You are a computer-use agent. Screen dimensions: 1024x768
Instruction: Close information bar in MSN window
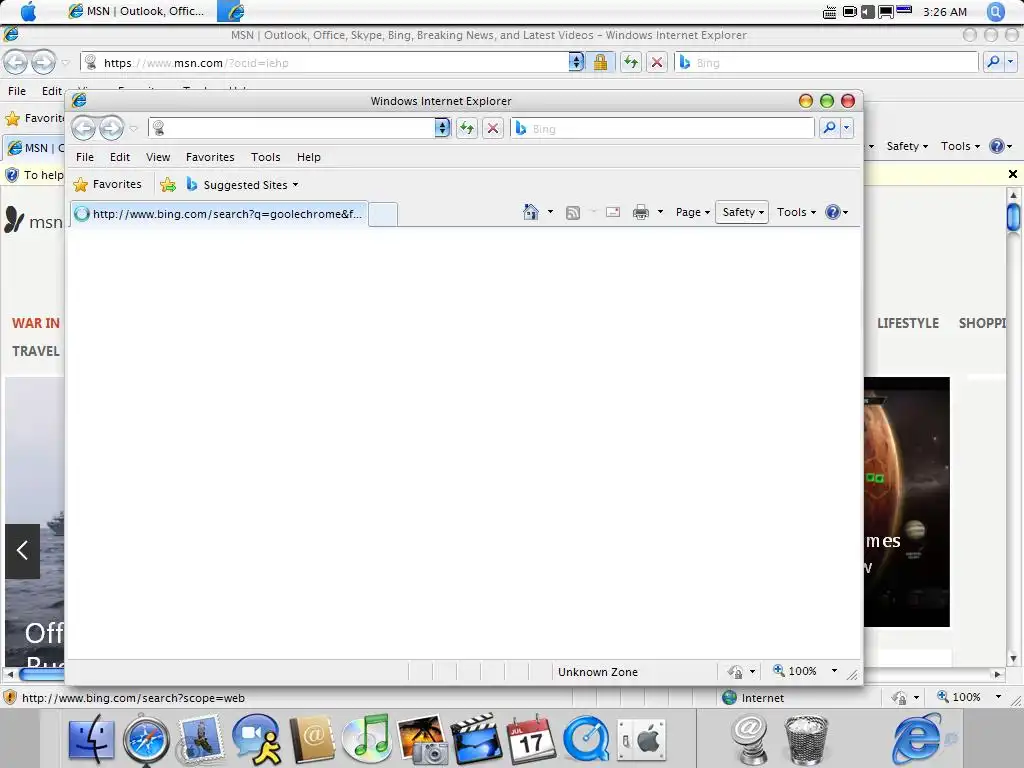(x=1012, y=174)
